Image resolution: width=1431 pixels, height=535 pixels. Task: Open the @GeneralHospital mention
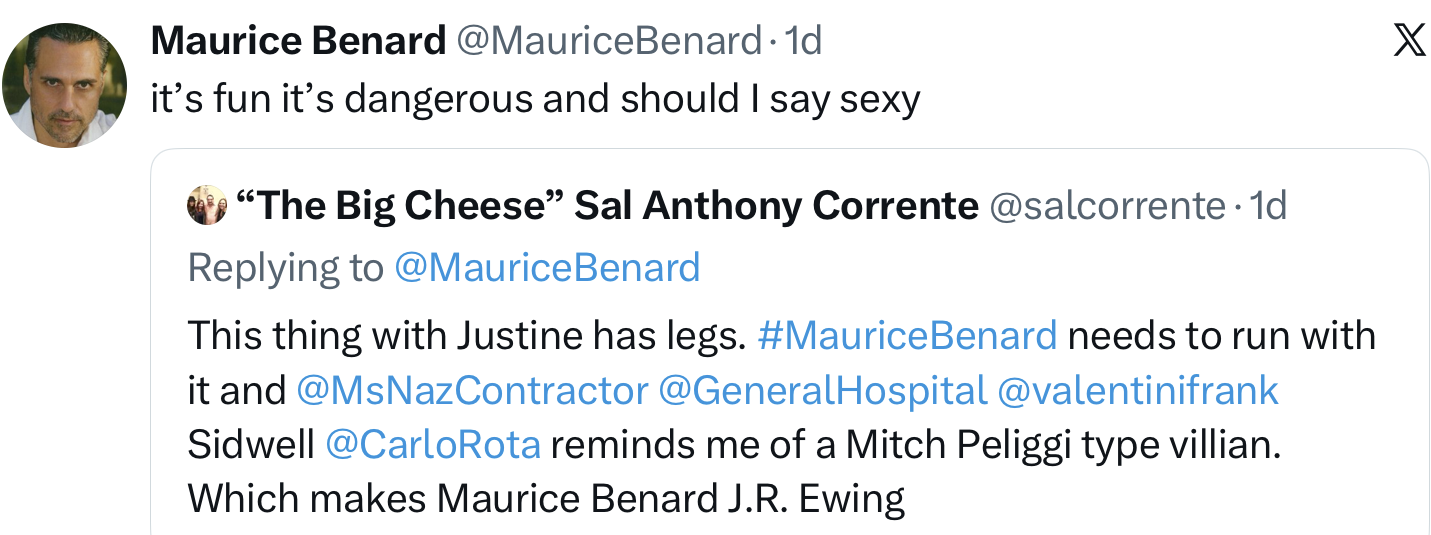click(823, 390)
